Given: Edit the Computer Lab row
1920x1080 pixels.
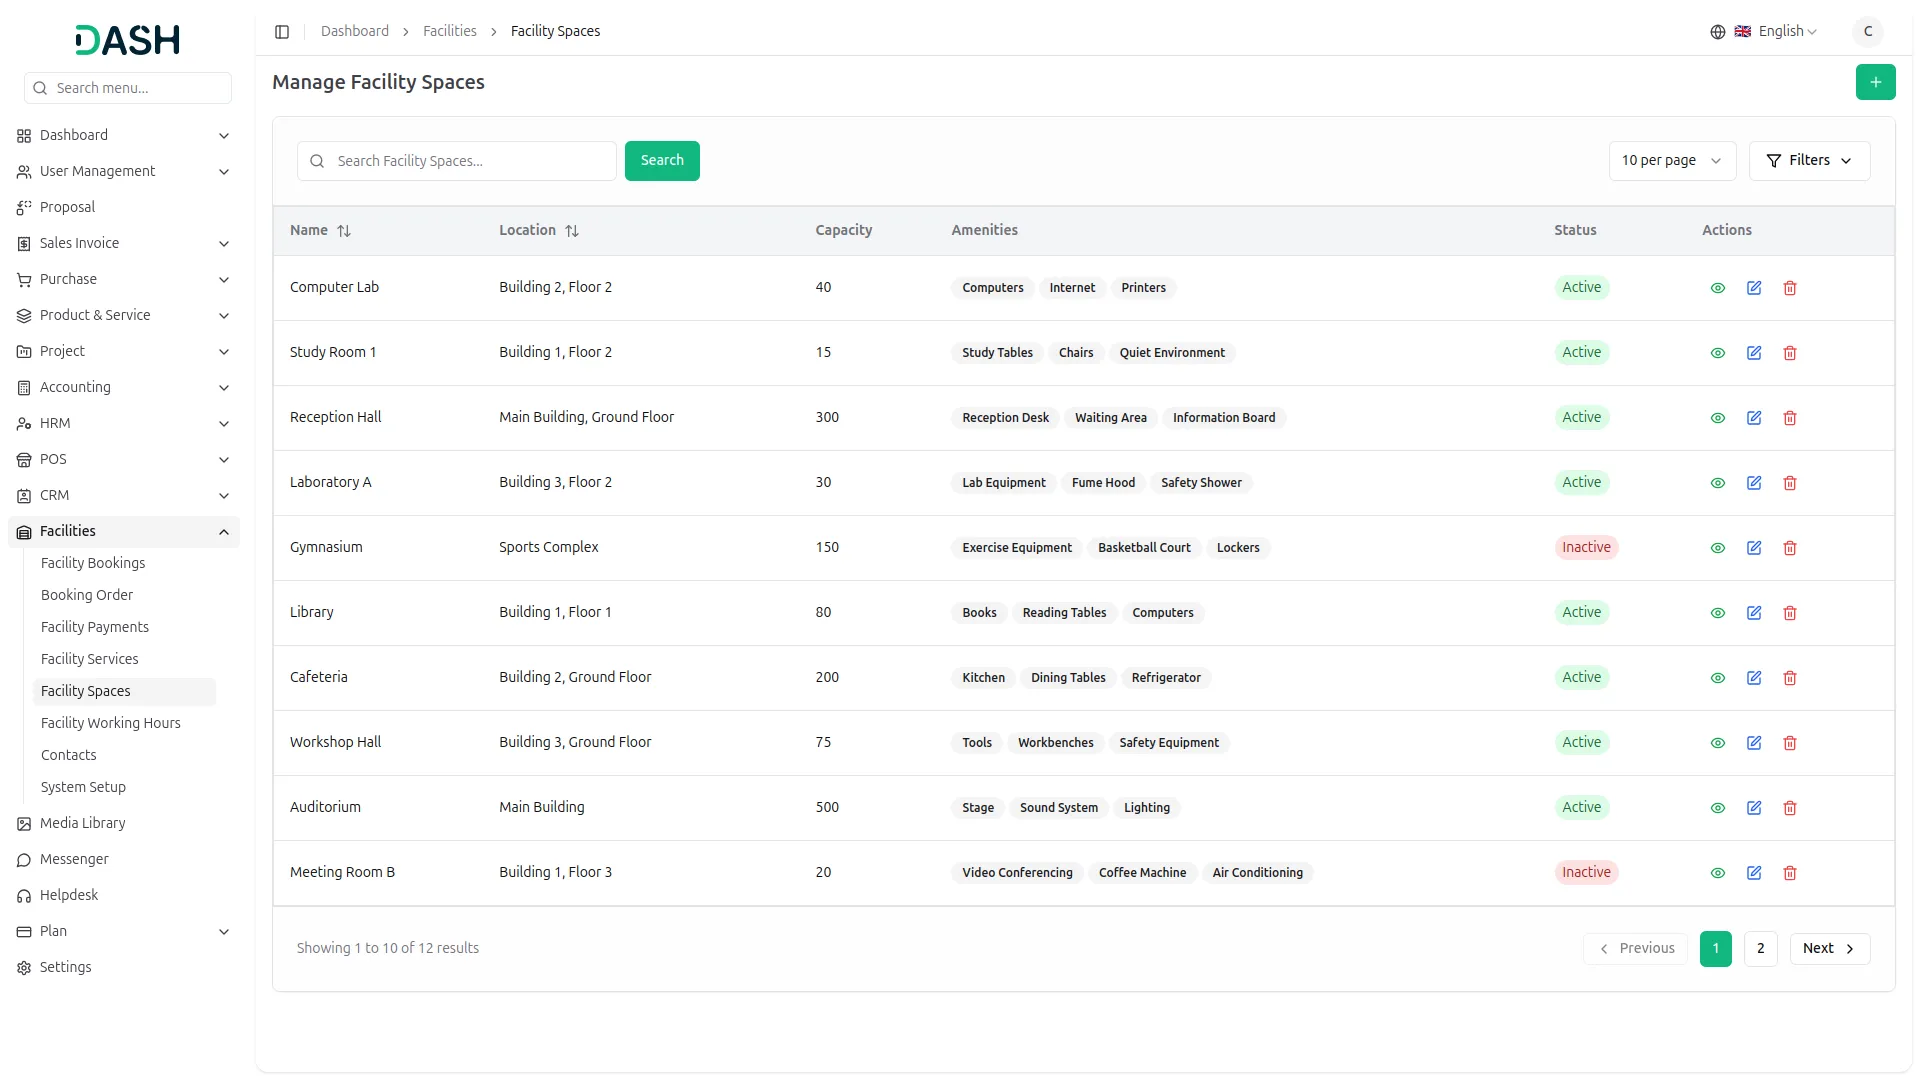Looking at the screenshot, I should click(x=1753, y=288).
